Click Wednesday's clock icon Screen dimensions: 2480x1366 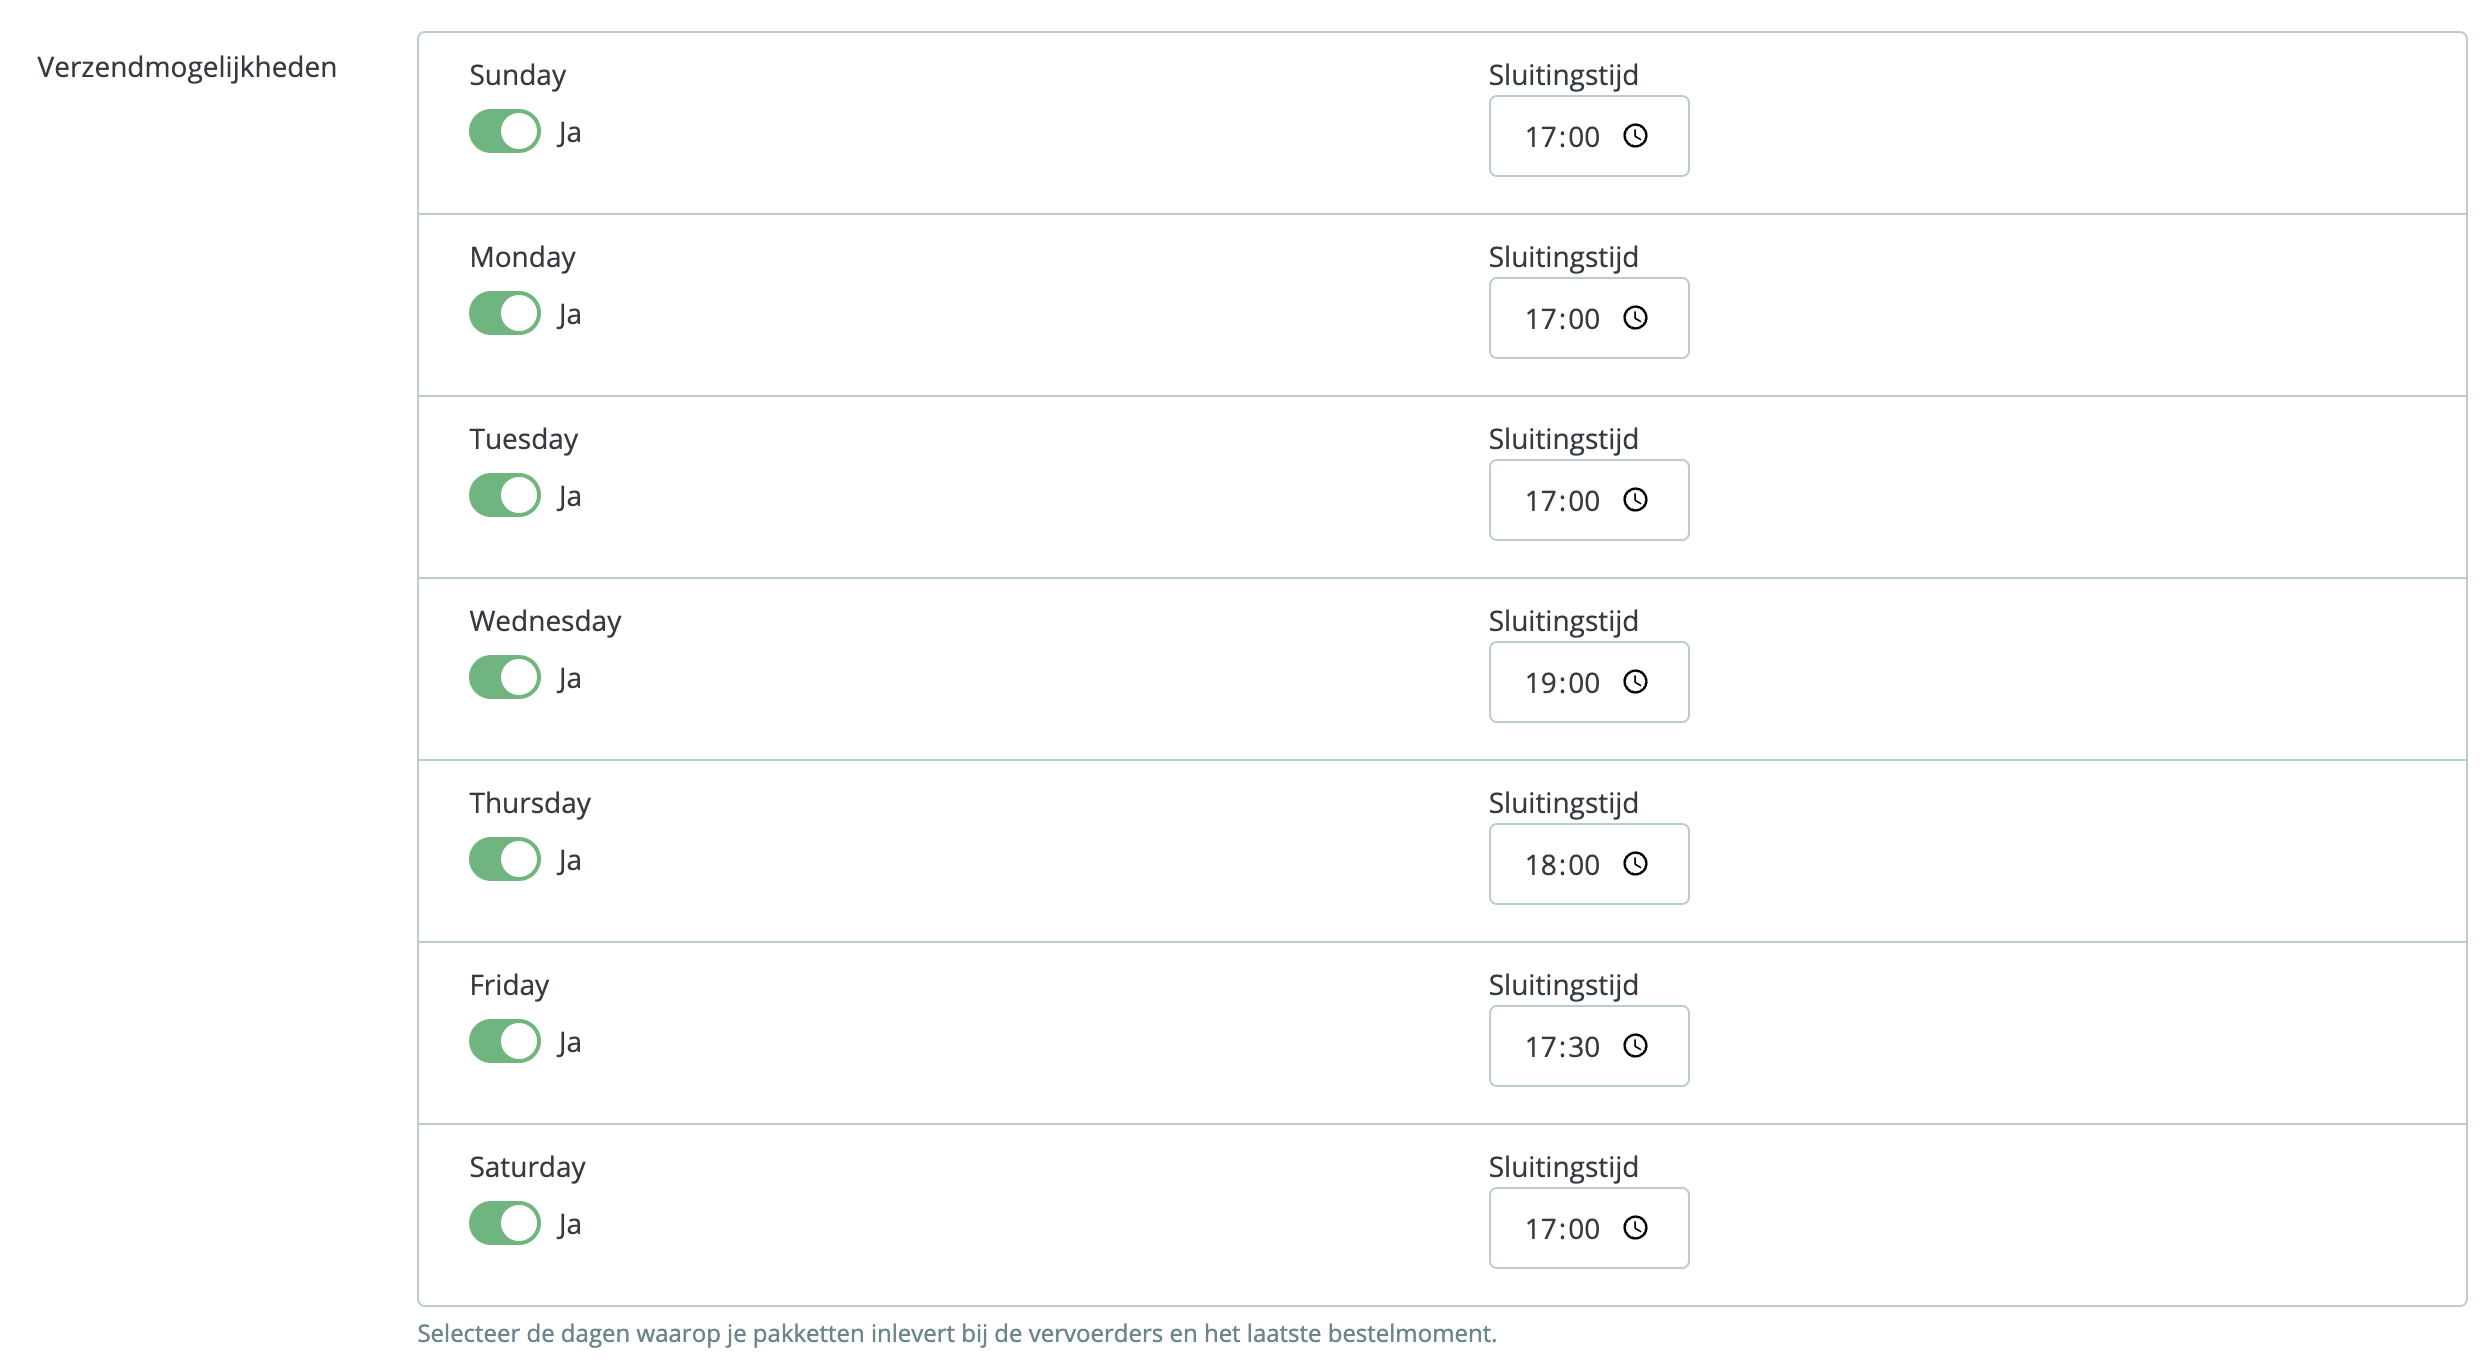click(1636, 683)
